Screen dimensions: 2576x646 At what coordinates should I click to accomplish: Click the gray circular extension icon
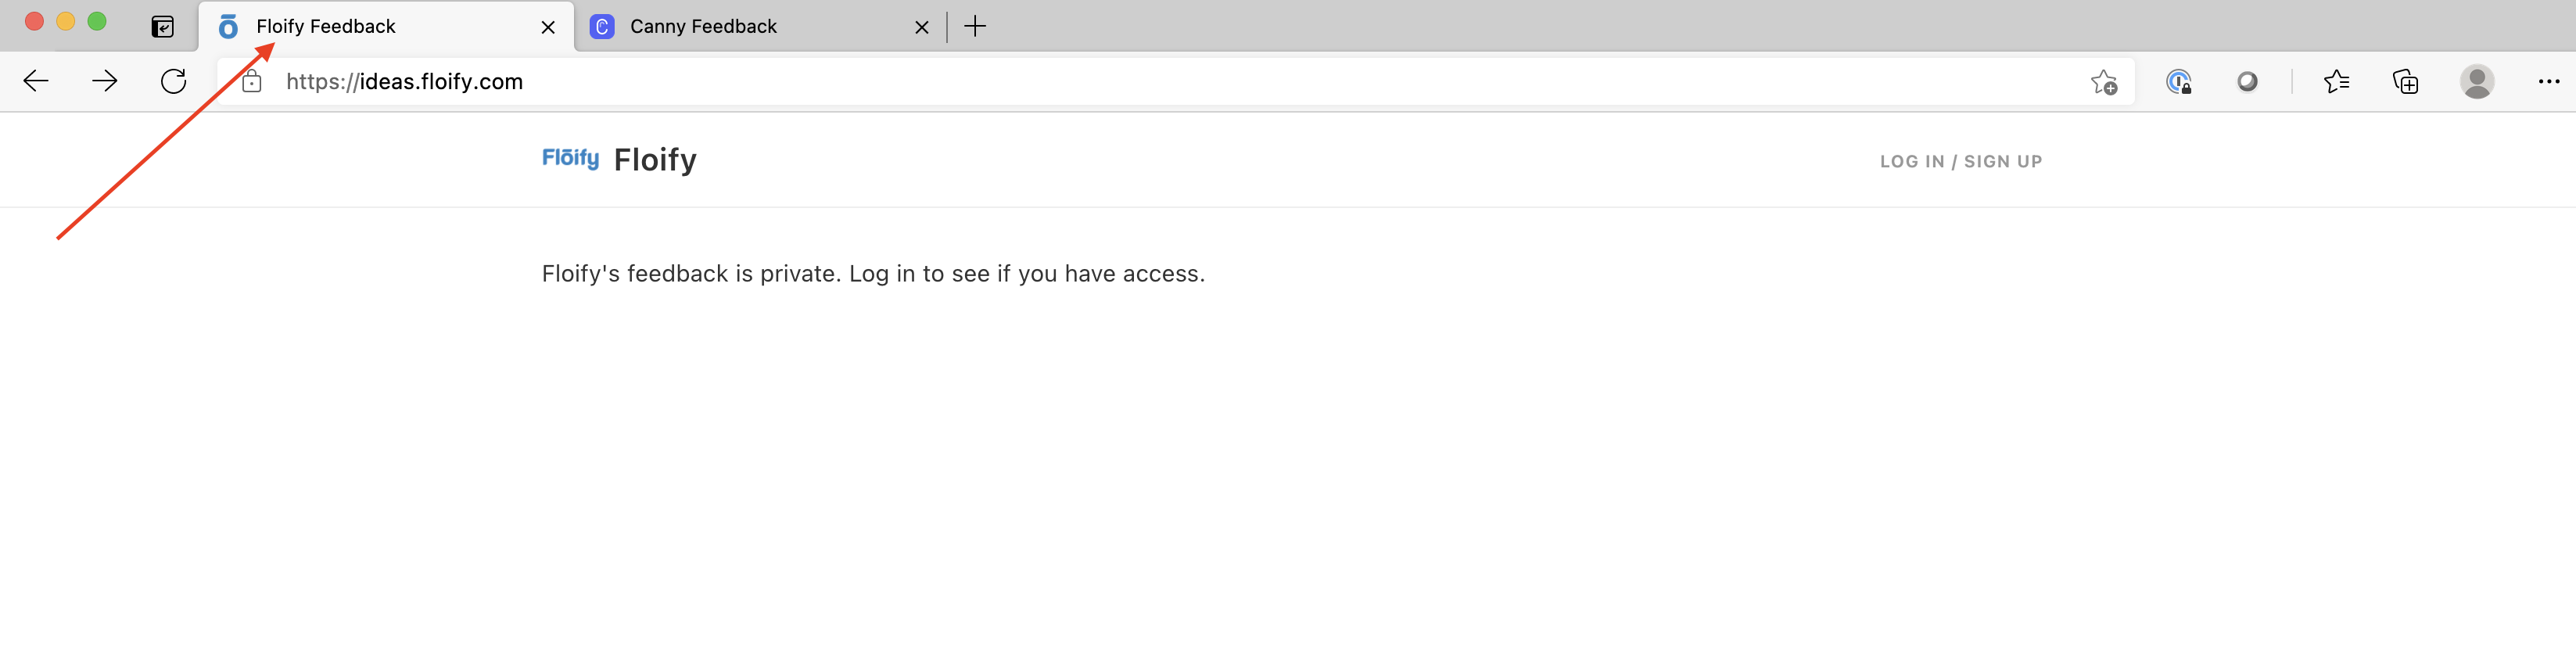click(2247, 81)
